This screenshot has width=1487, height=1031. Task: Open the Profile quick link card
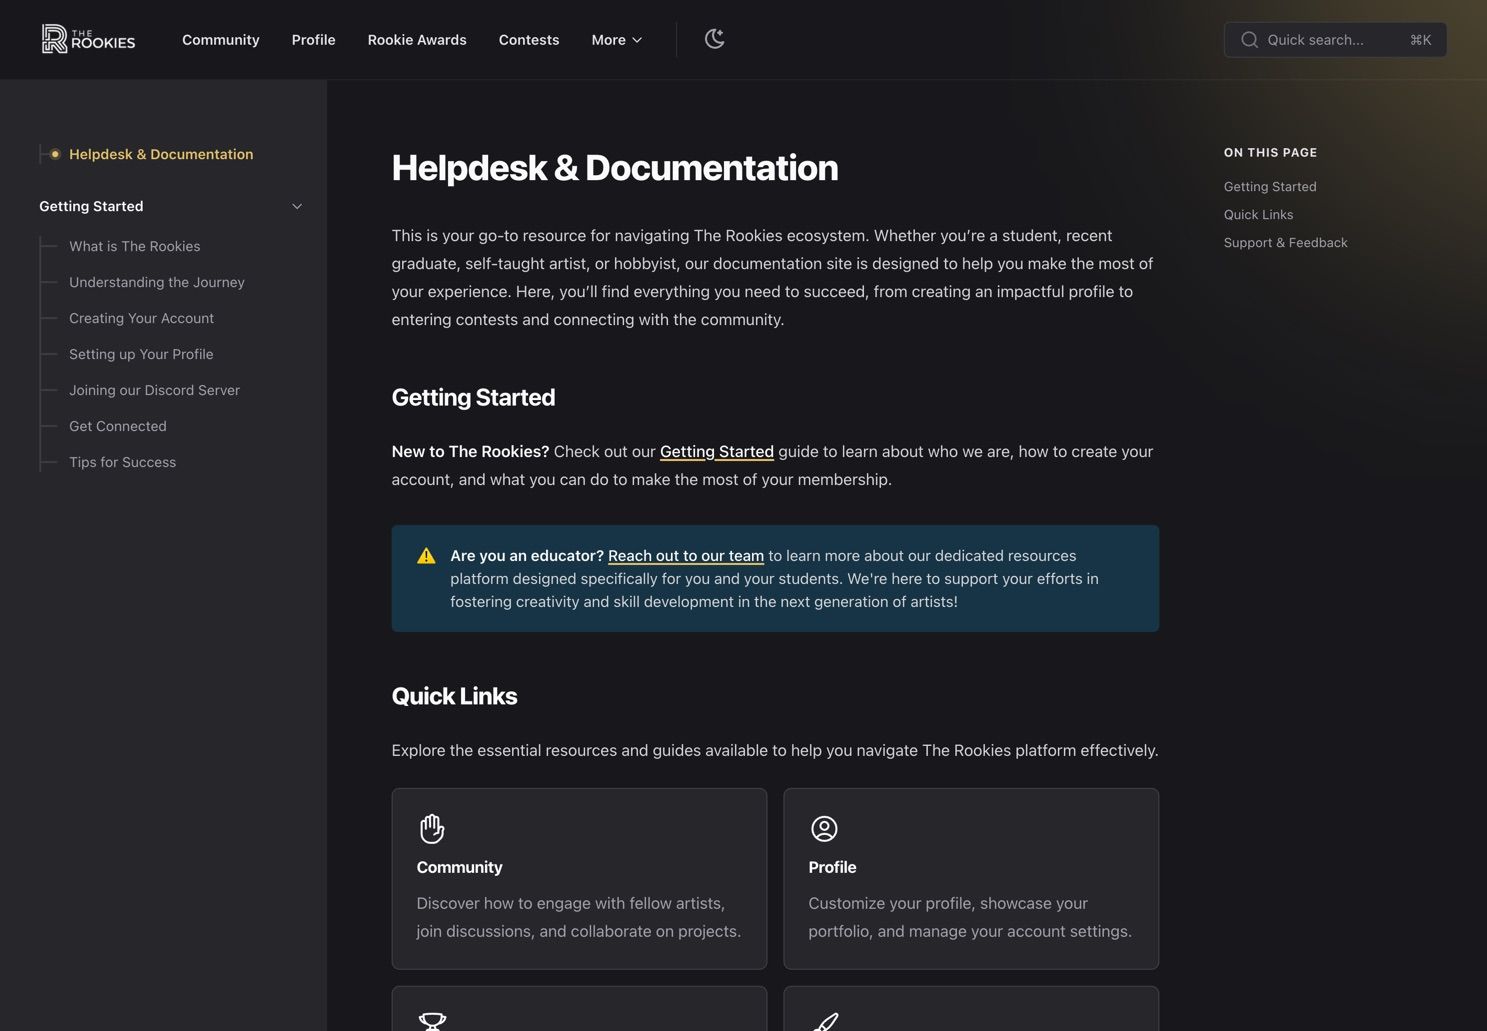(971, 879)
